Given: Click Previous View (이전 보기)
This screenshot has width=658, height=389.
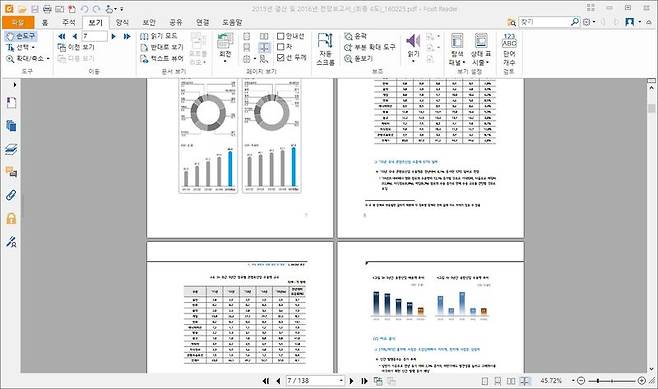Looking at the screenshot, I should [76, 47].
